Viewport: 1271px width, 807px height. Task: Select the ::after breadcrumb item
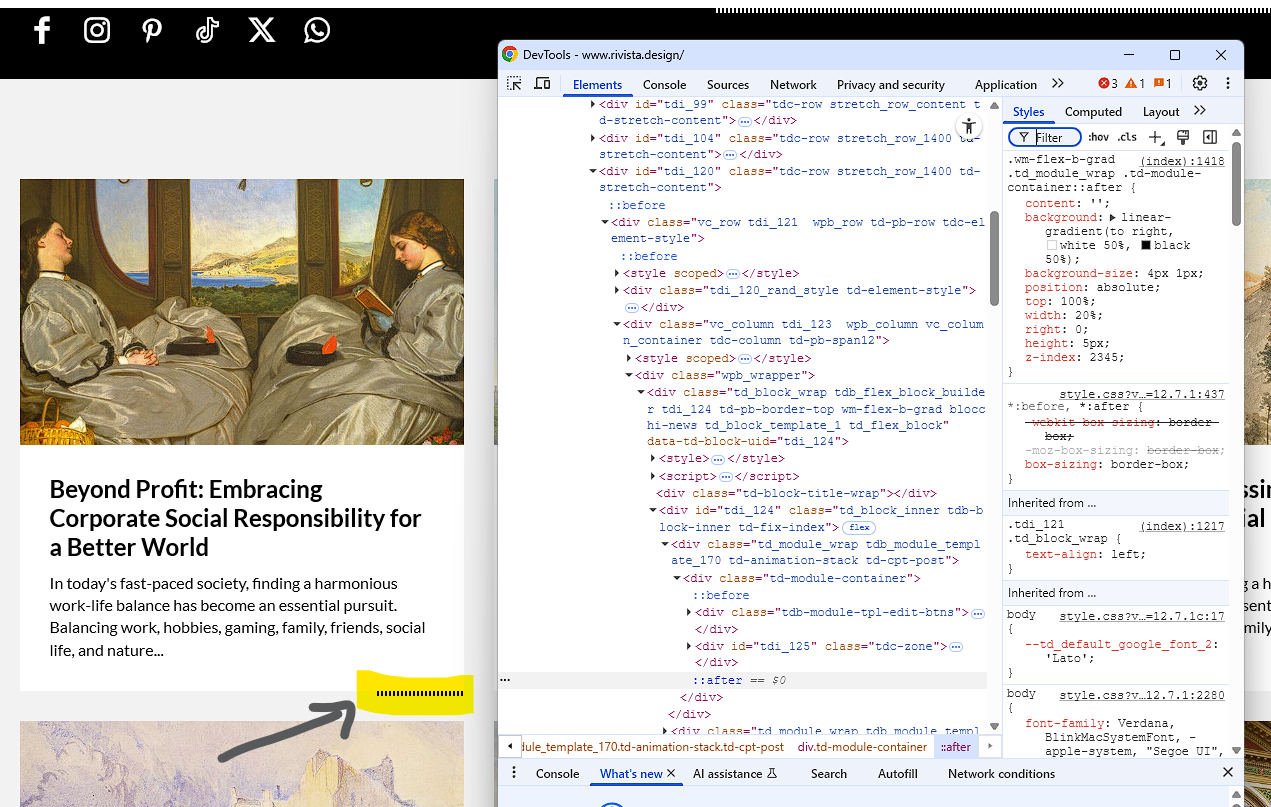[956, 746]
